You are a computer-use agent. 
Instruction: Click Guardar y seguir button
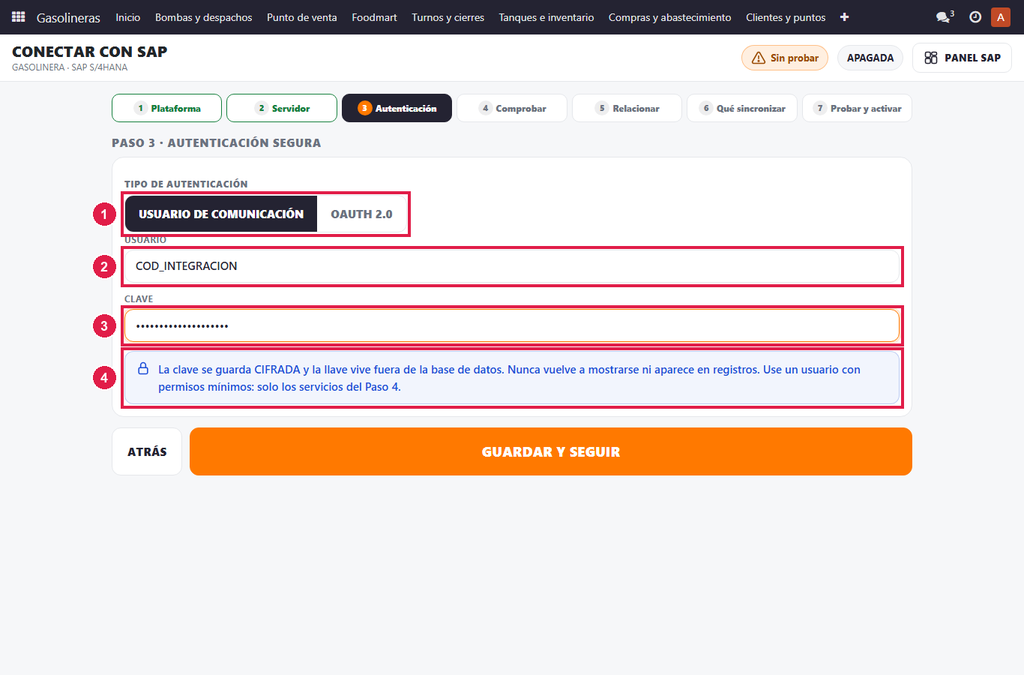point(551,452)
